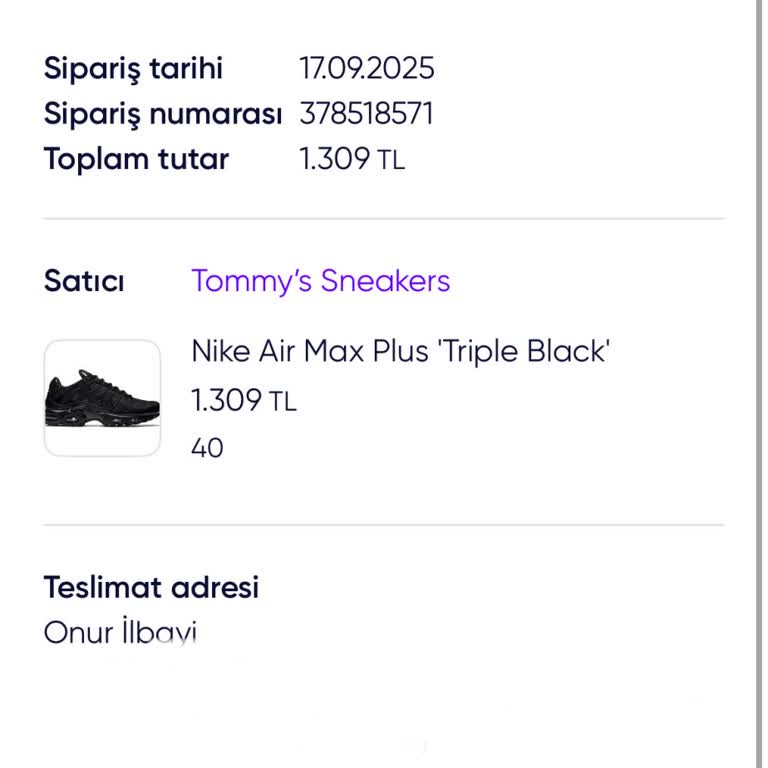
Task: Click the black Nike sneaker thumbnail
Action: pos(102,398)
